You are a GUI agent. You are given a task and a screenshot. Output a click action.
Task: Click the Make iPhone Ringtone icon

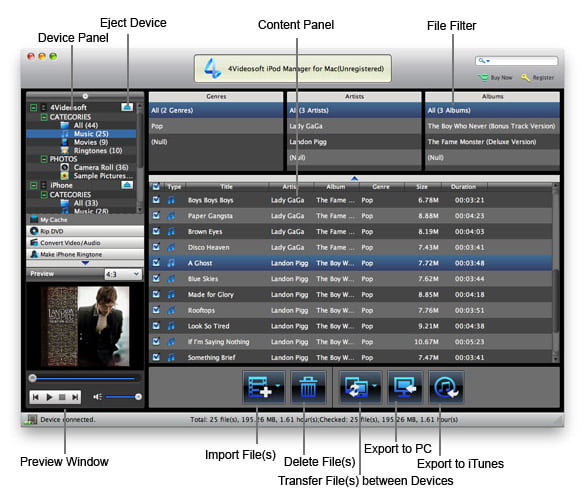[34, 254]
